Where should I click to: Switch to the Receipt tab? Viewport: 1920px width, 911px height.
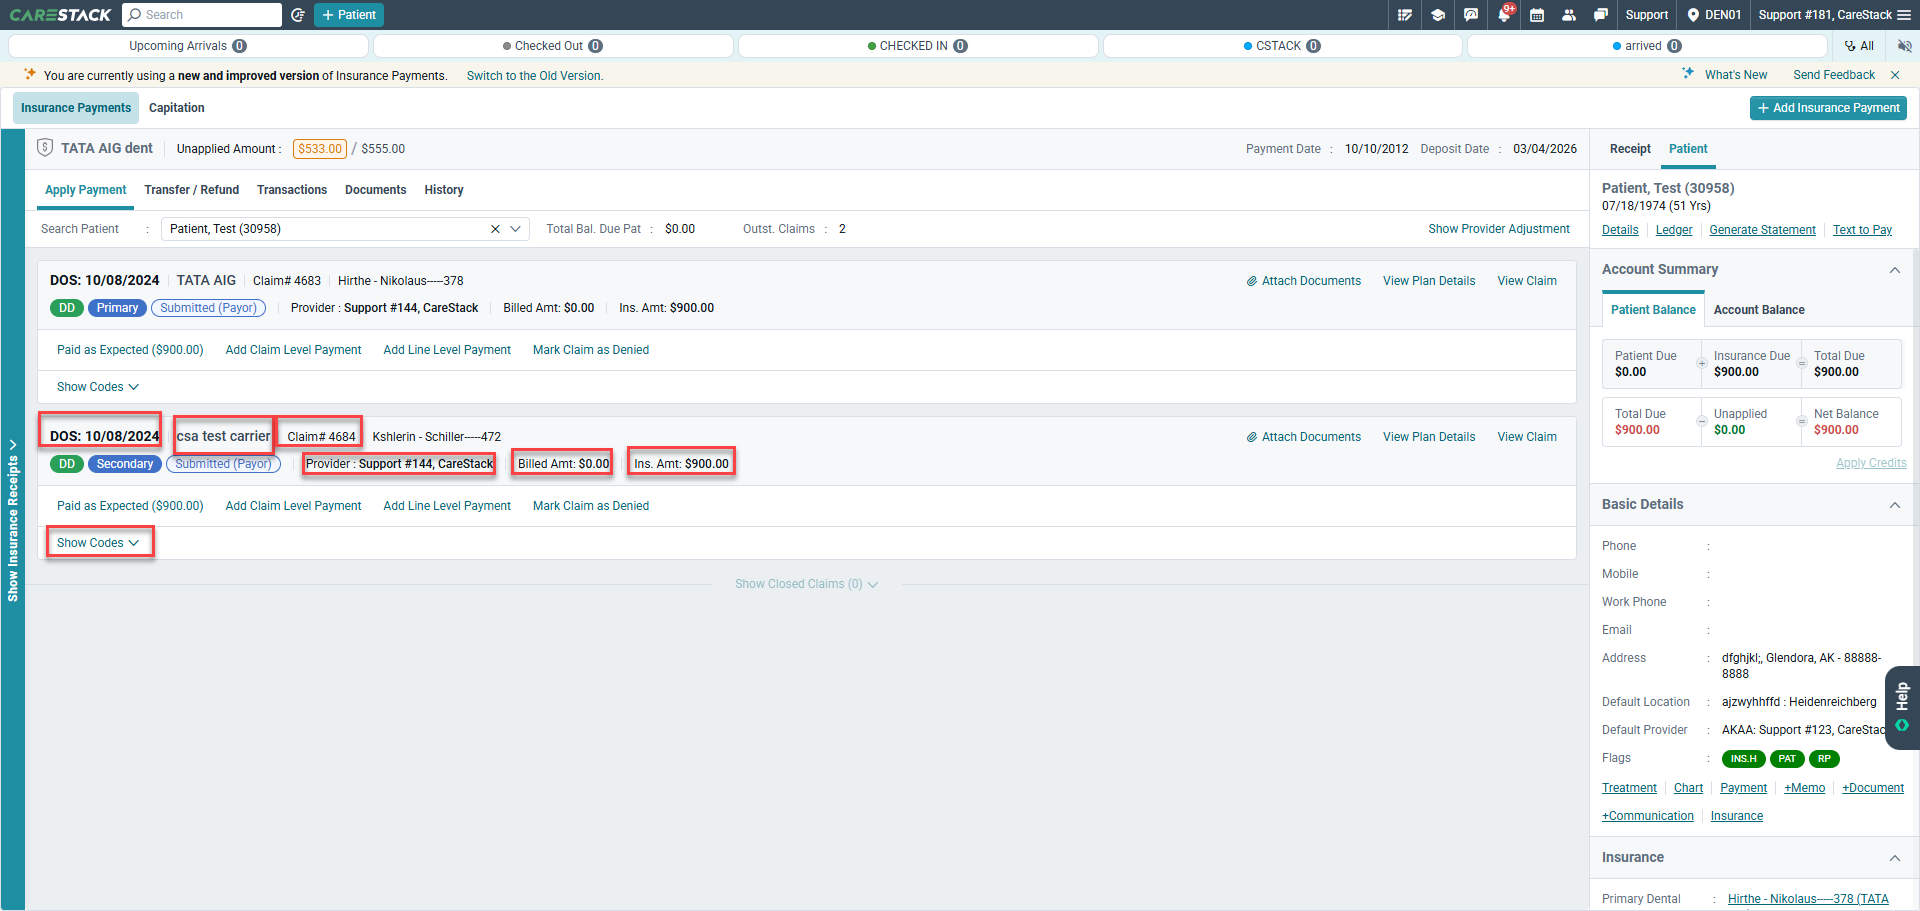tap(1630, 149)
